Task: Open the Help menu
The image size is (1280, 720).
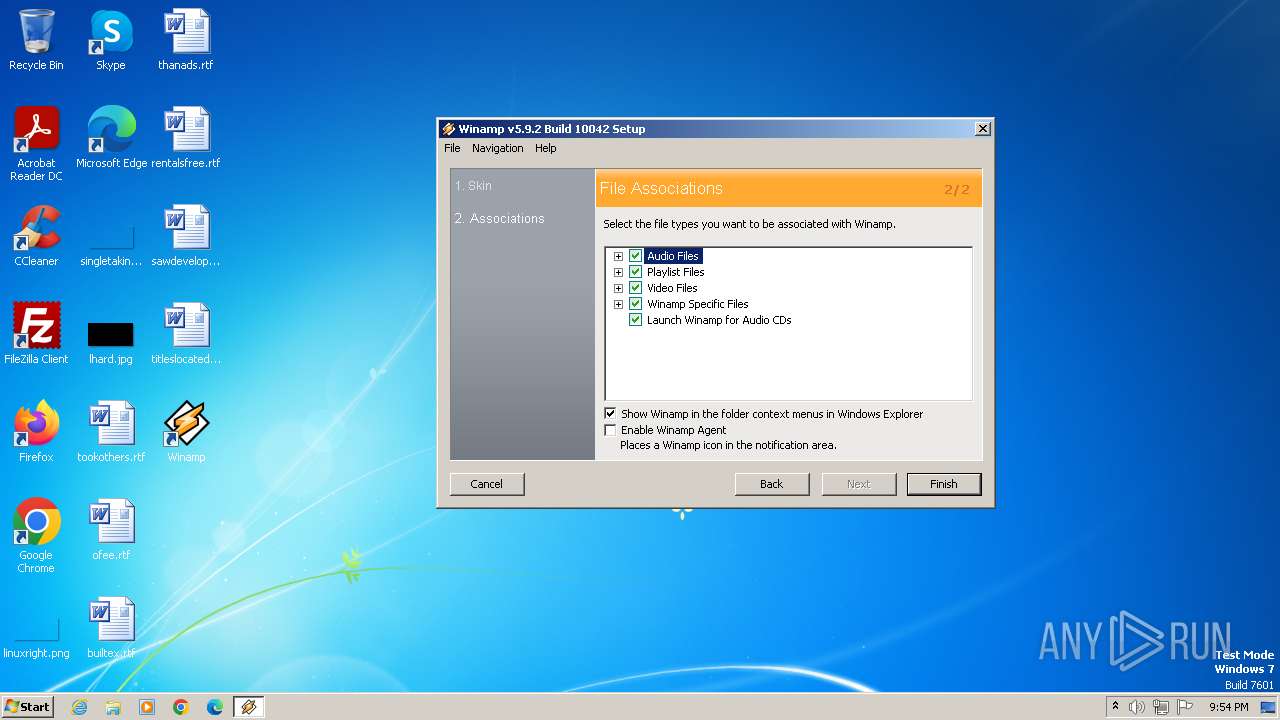Action: pos(545,148)
